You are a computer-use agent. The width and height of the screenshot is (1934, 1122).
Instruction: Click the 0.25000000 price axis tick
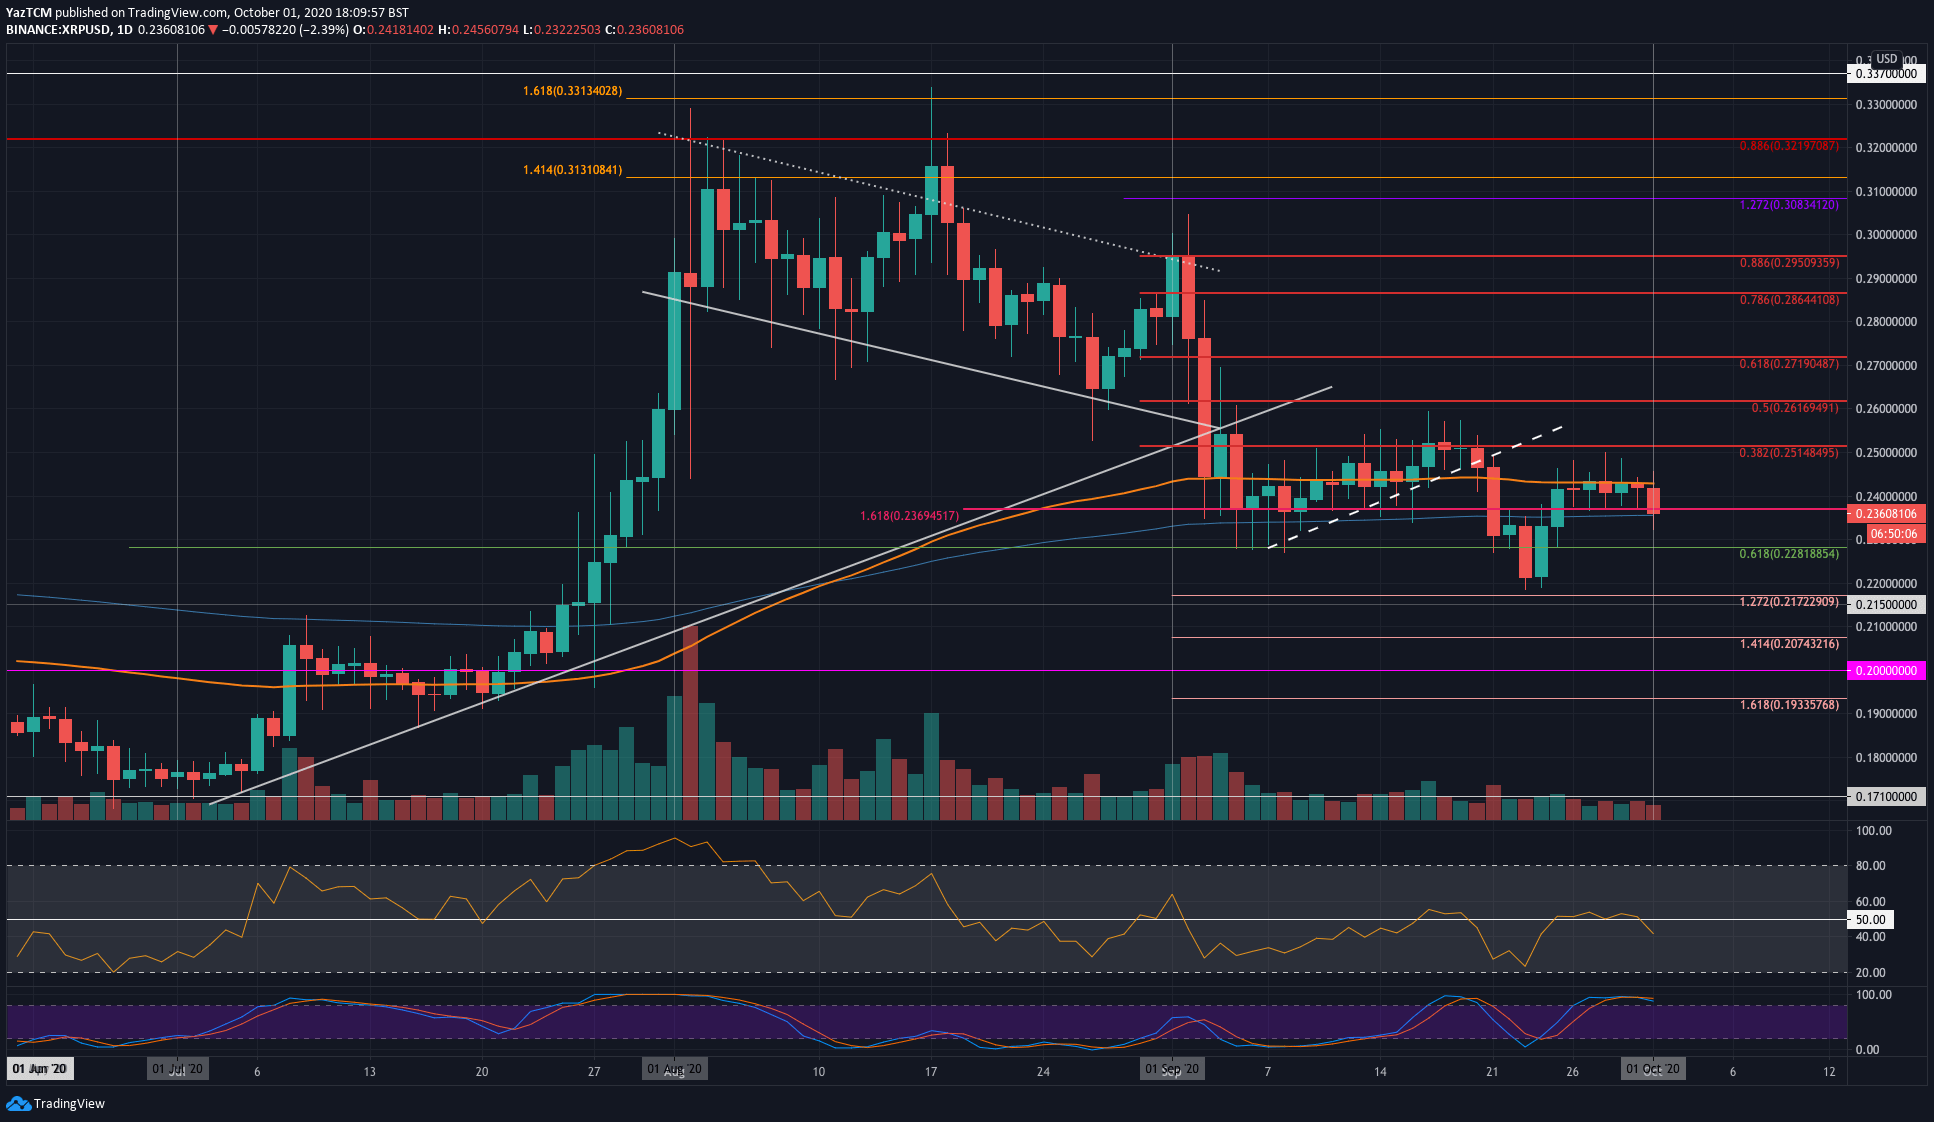[1886, 453]
